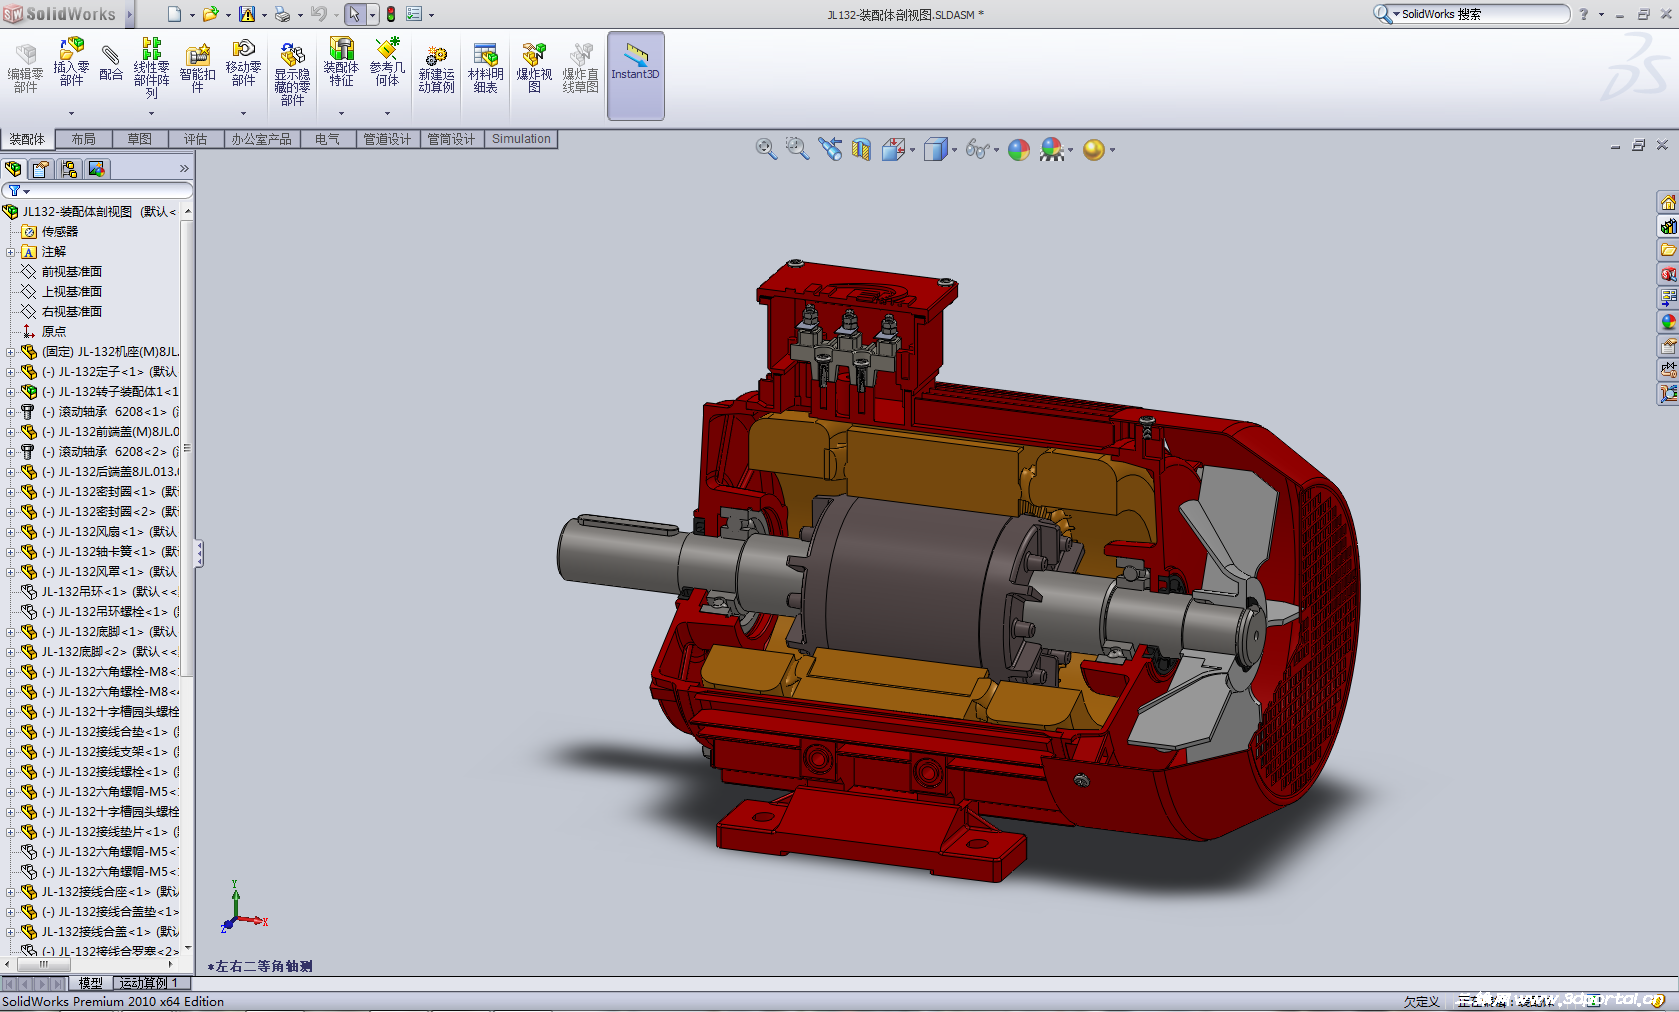Open the PropertyManager tab
The image size is (1679, 1012).
click(41, 169)
